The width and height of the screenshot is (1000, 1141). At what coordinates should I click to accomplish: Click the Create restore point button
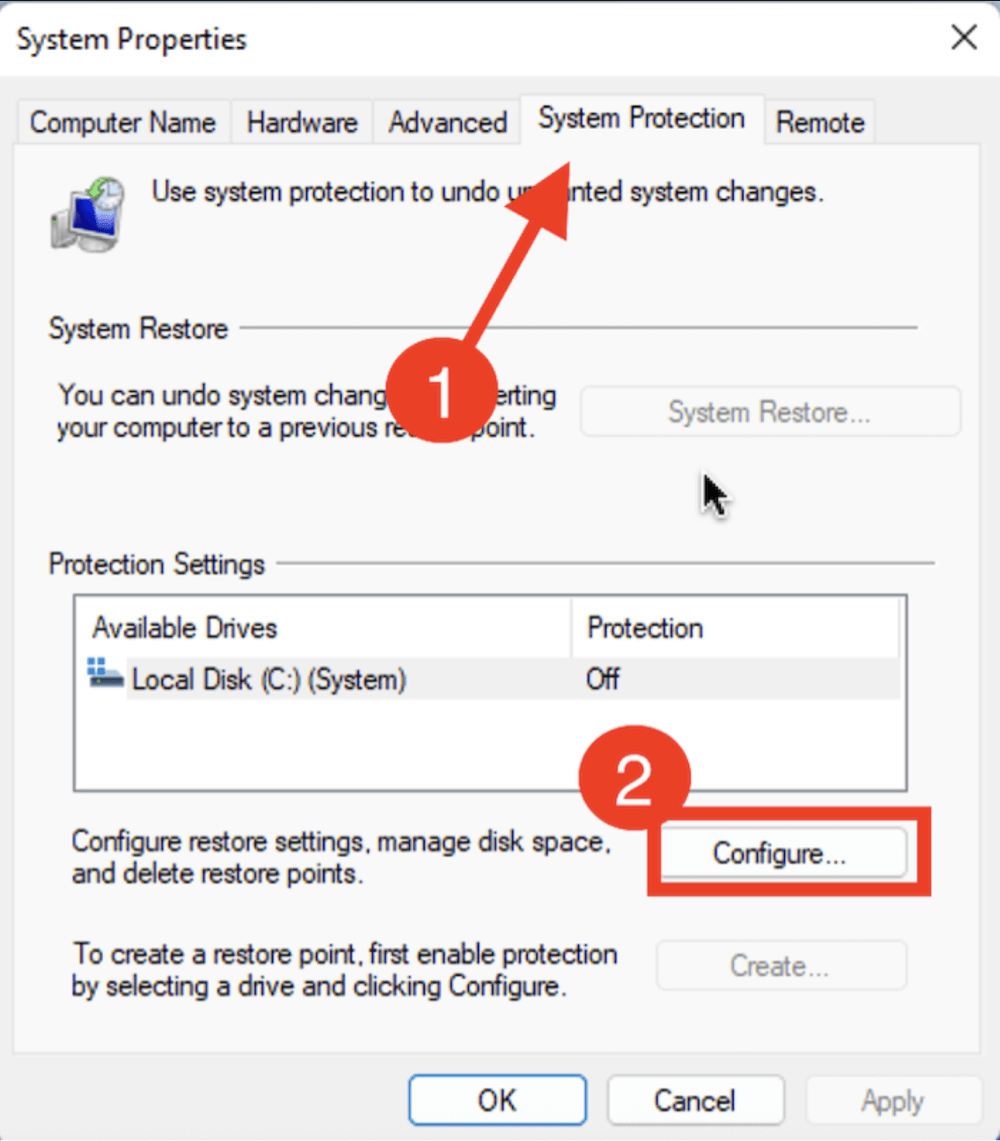781,965
